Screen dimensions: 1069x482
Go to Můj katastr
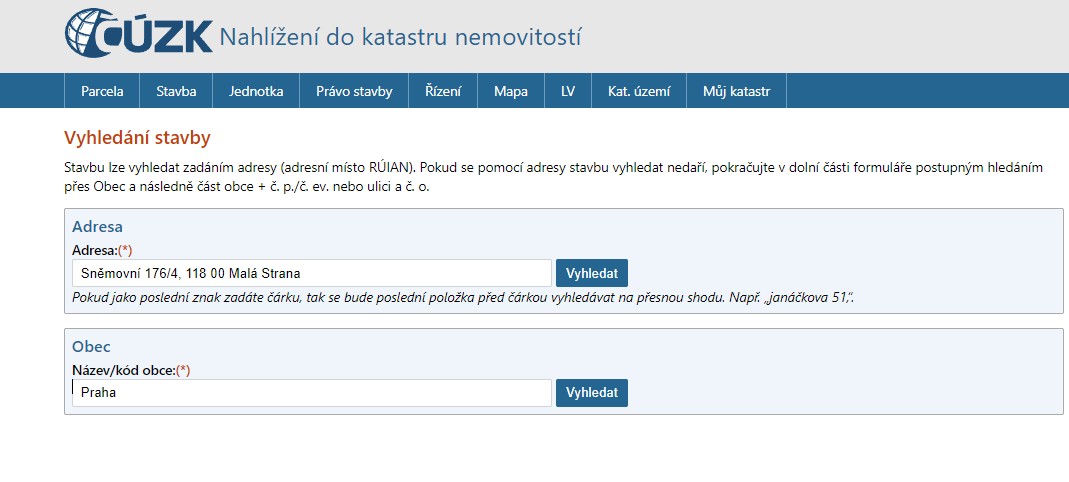(x=736, y=91)
